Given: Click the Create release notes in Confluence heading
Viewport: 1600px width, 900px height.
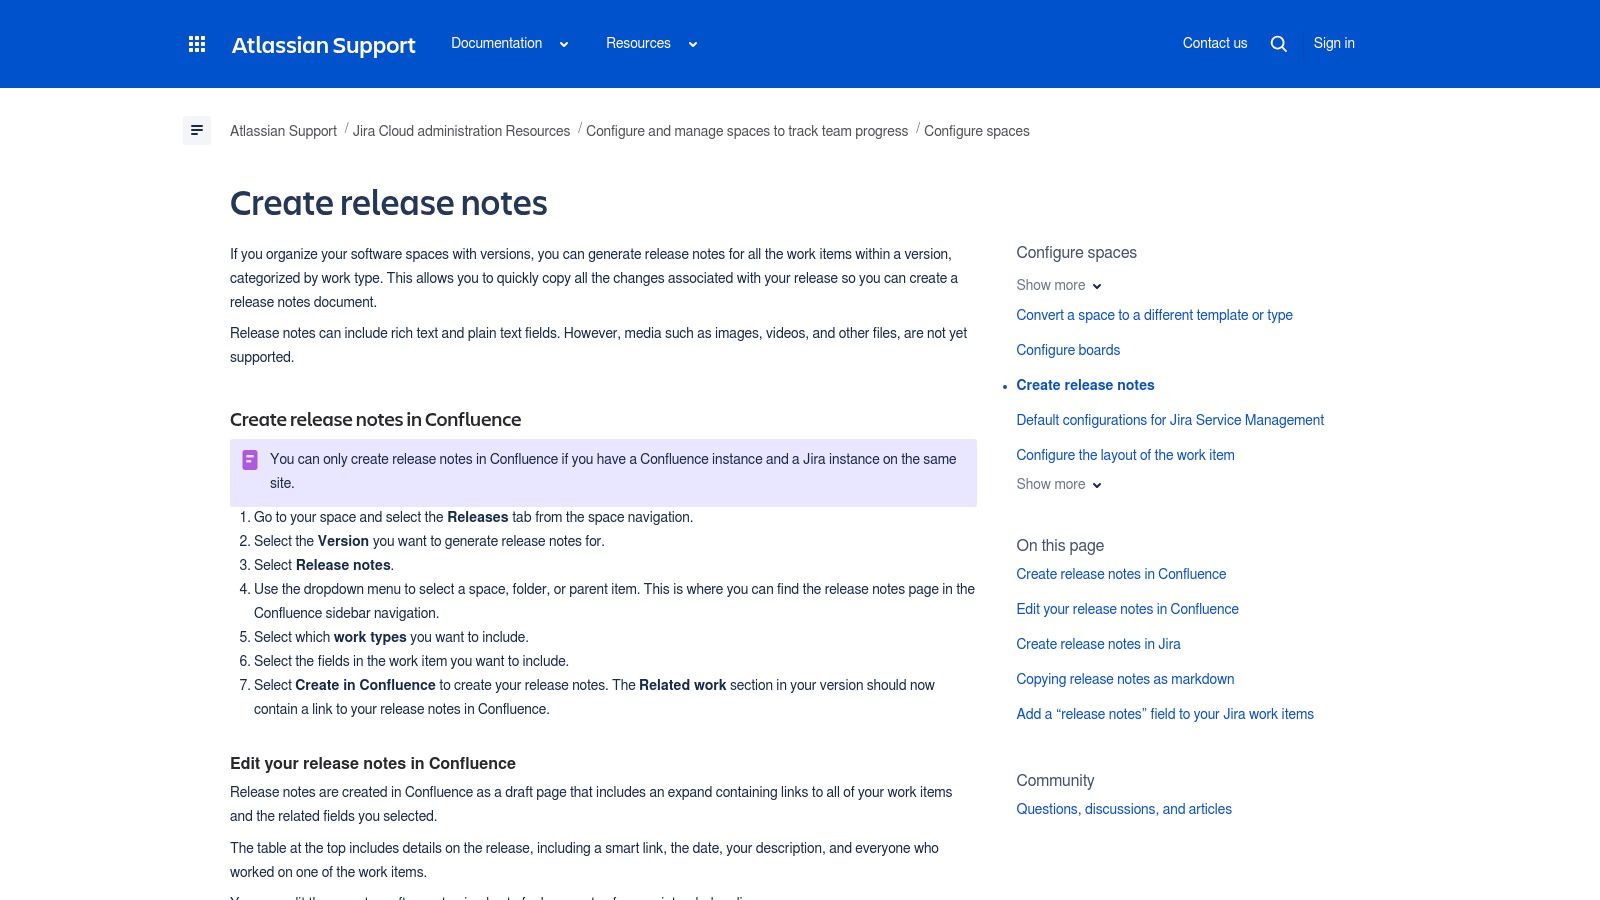Looking at the screenshot, I should click(x=375, y=420).
